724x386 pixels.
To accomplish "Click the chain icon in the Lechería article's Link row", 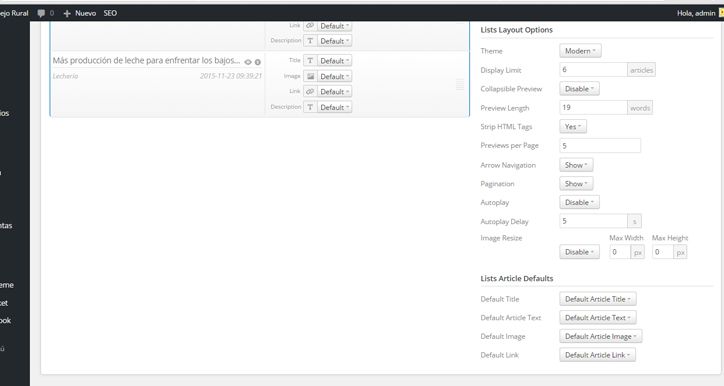I will [310, 91].
